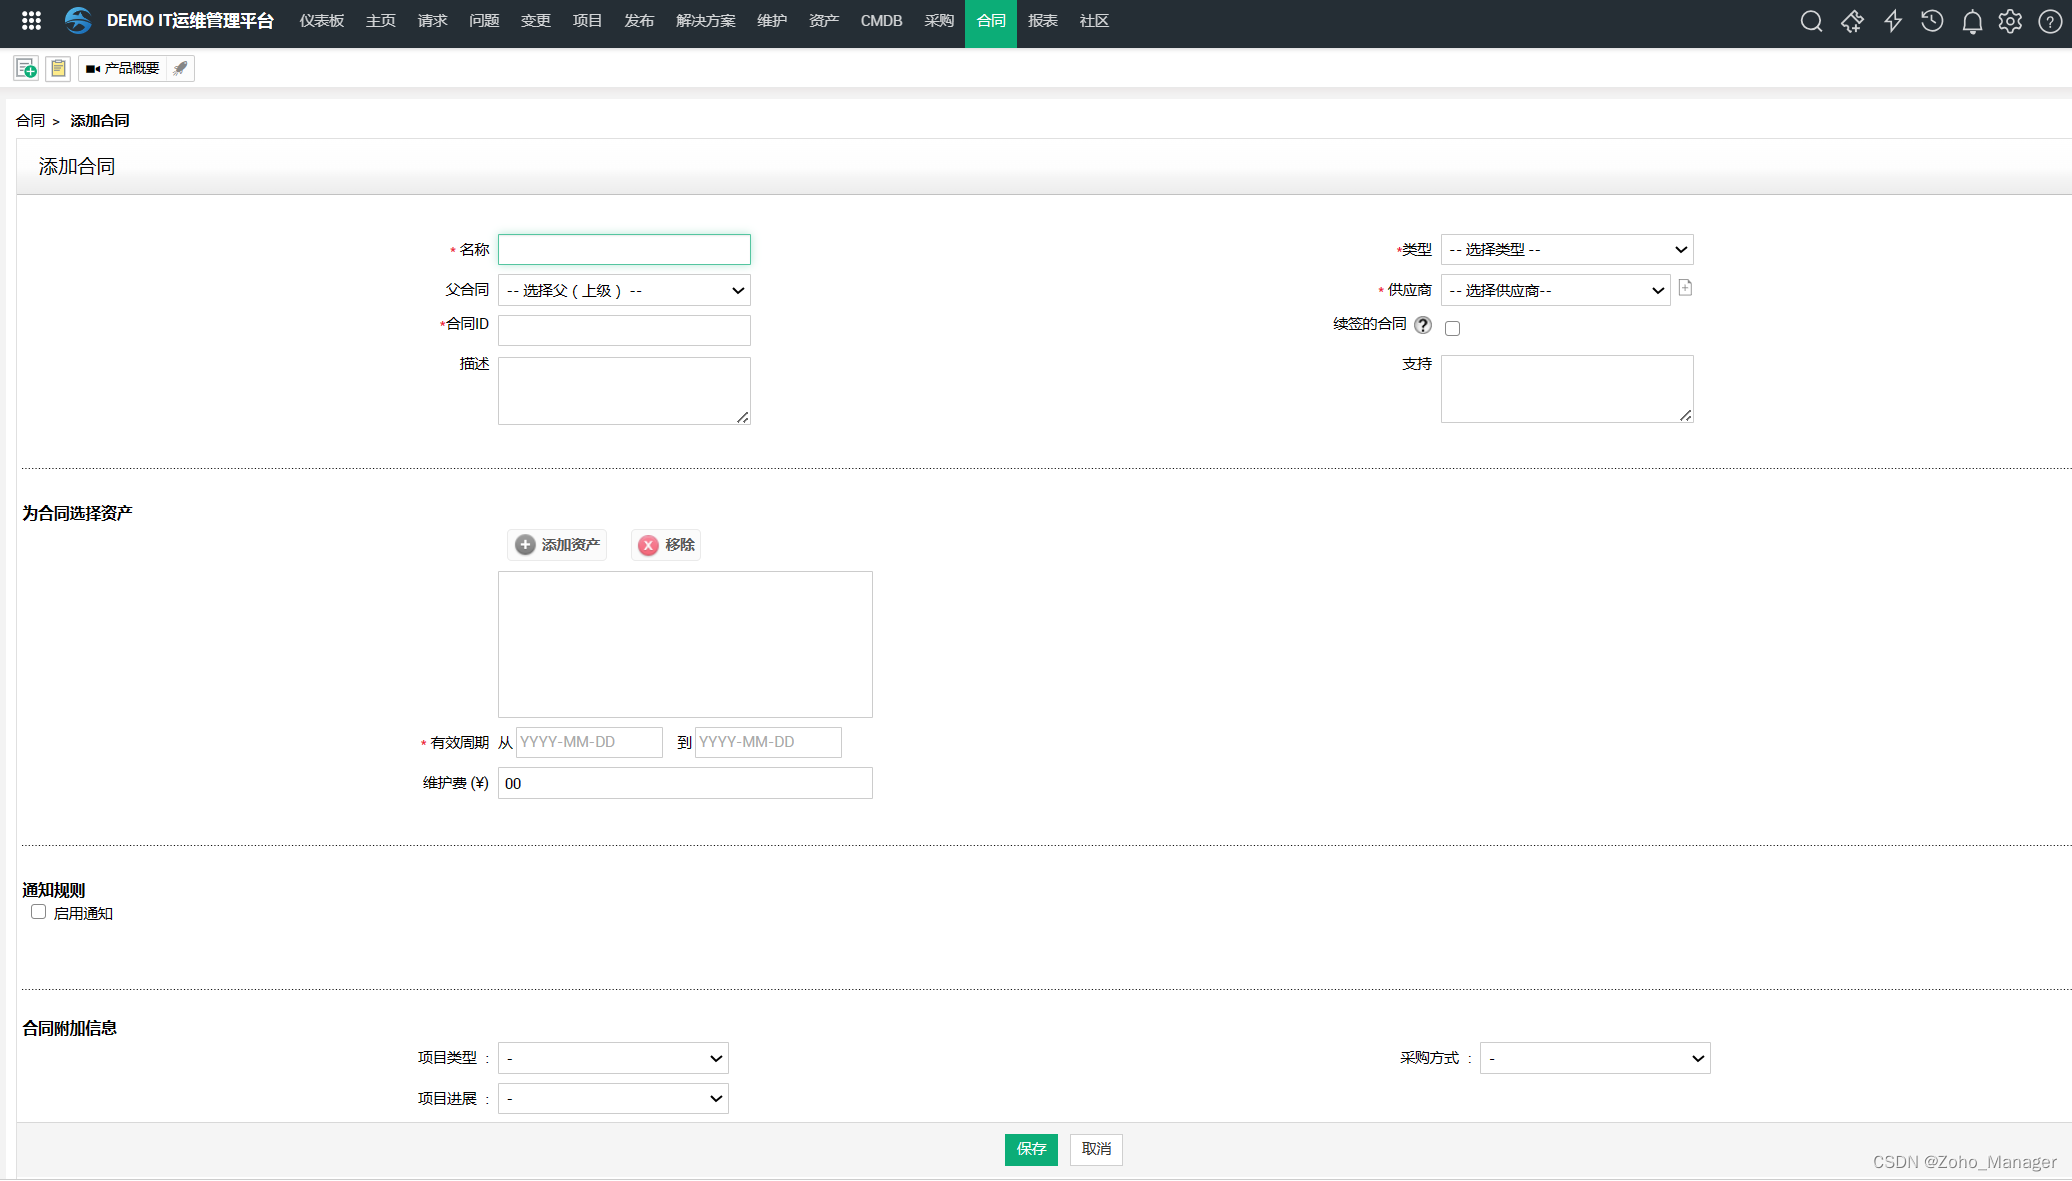Open the help question mark icon
This screenshot has height=1181, width=2072.
click(2050, 21)
